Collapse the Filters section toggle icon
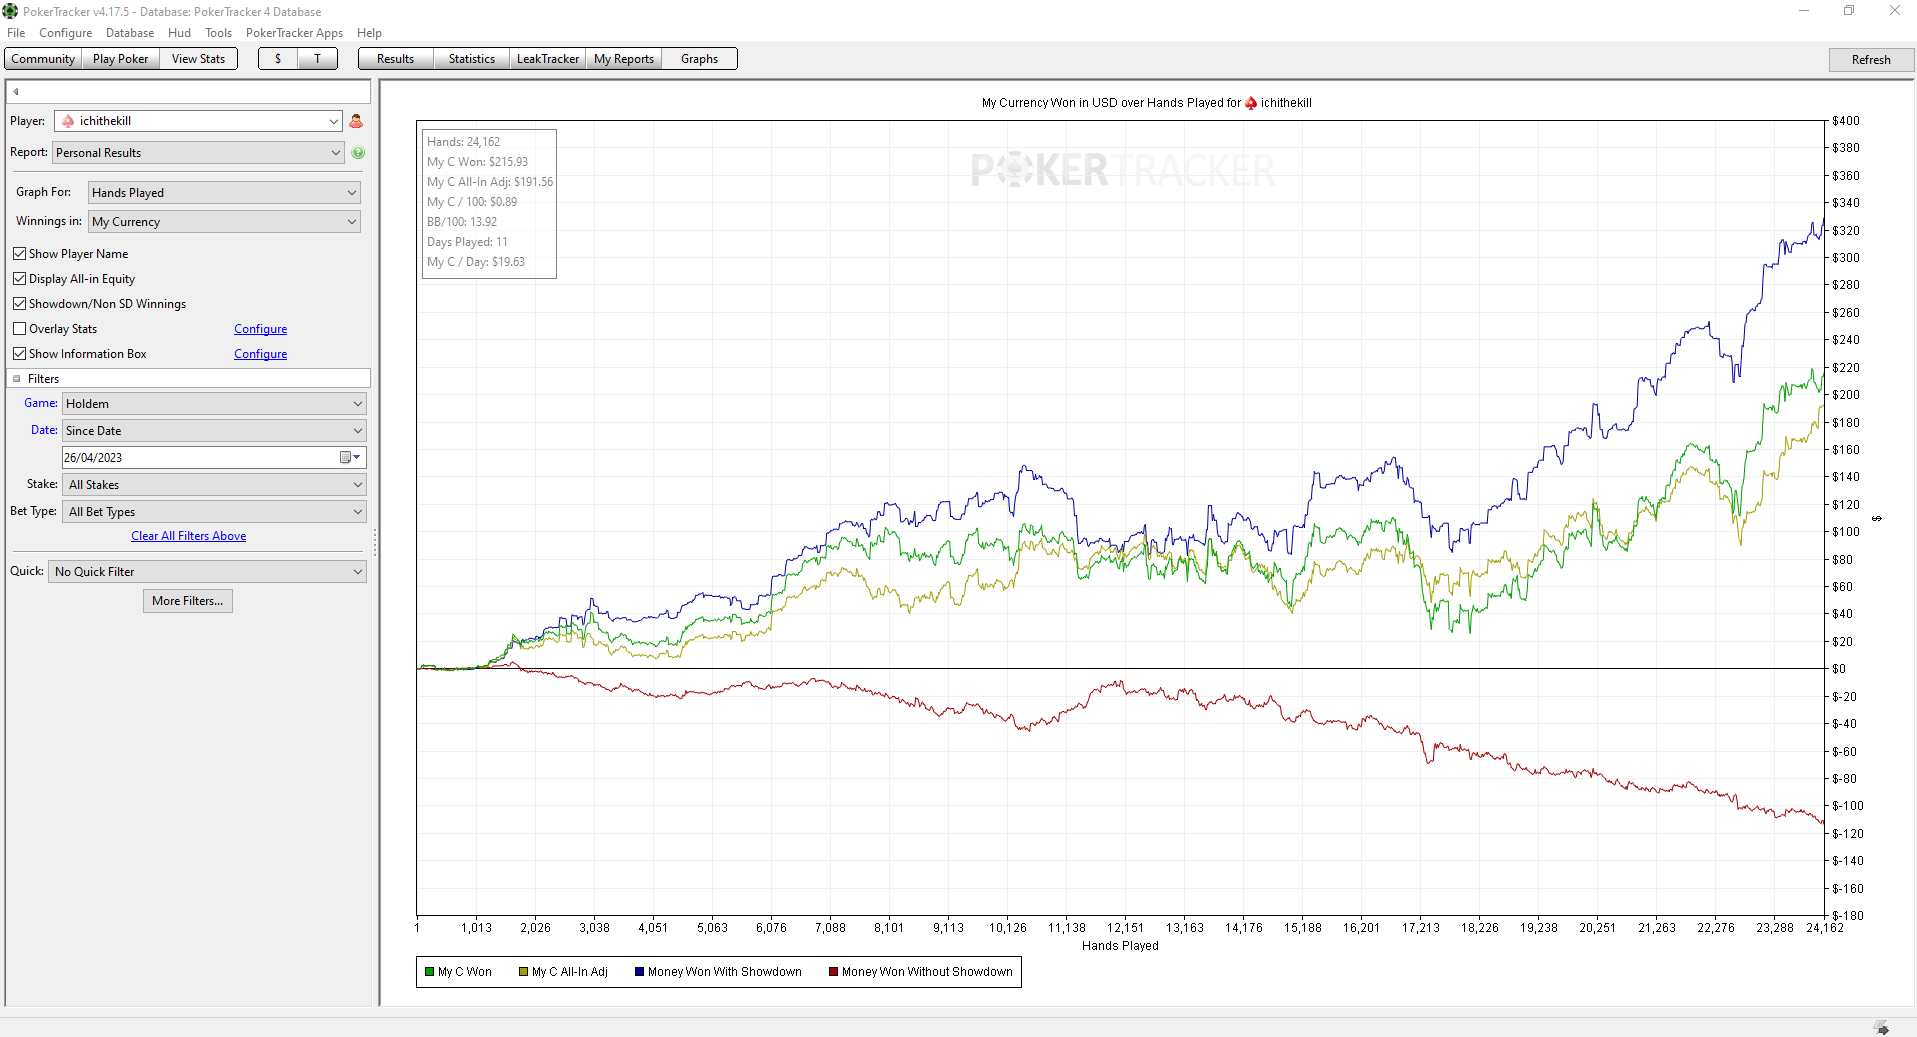The width and height of the screenshot is (1917, 1037). coord(17,379)
